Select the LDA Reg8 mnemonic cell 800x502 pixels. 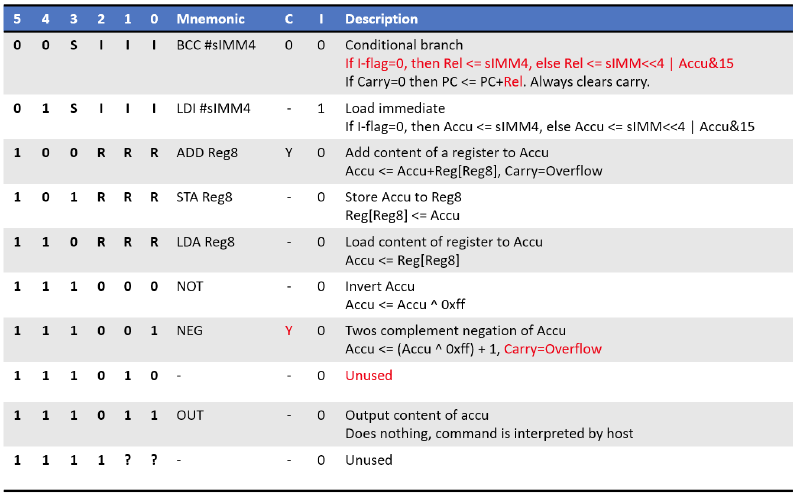pos(205,242)
